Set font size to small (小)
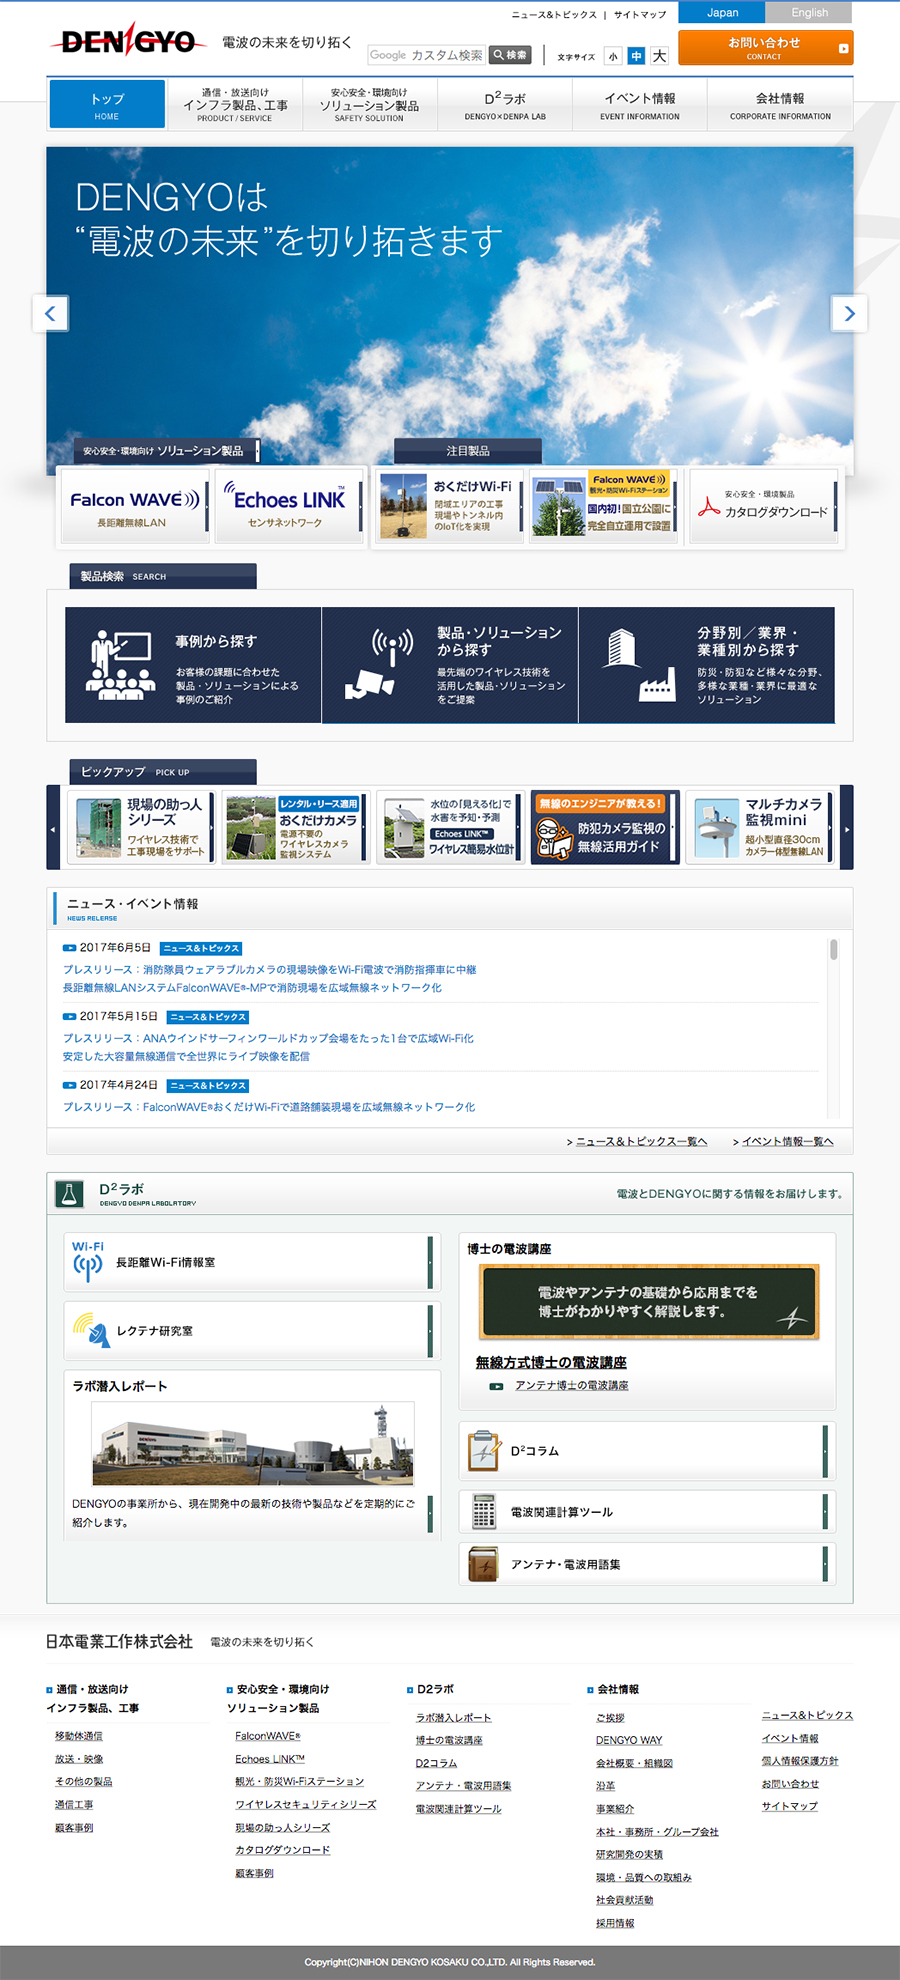The width and height of the screenshot is (900, 1980). click(x=613, y=56)
